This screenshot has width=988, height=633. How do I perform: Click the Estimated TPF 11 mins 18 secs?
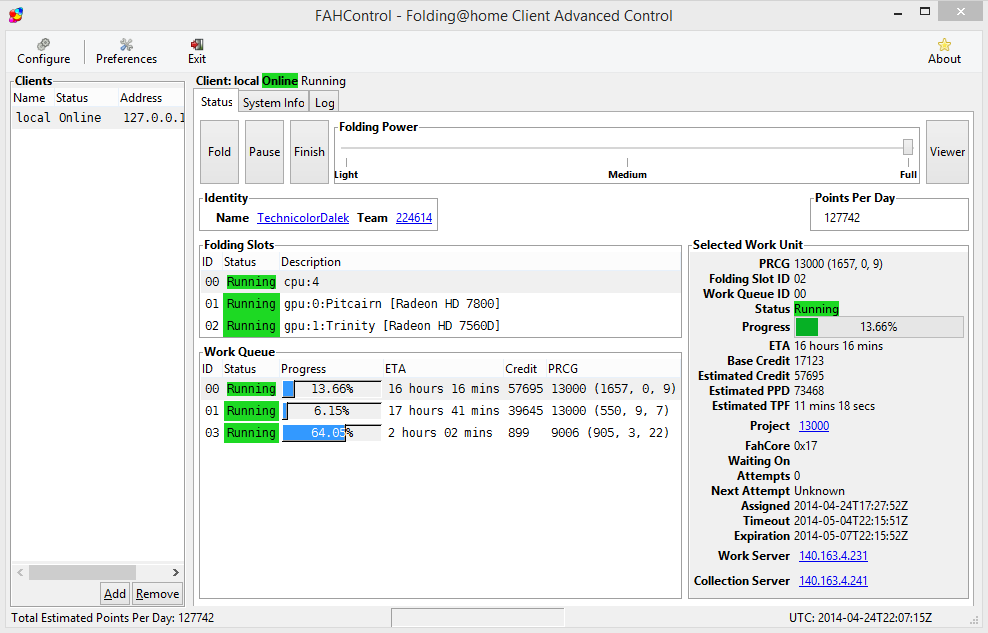(x=834, y=406)
